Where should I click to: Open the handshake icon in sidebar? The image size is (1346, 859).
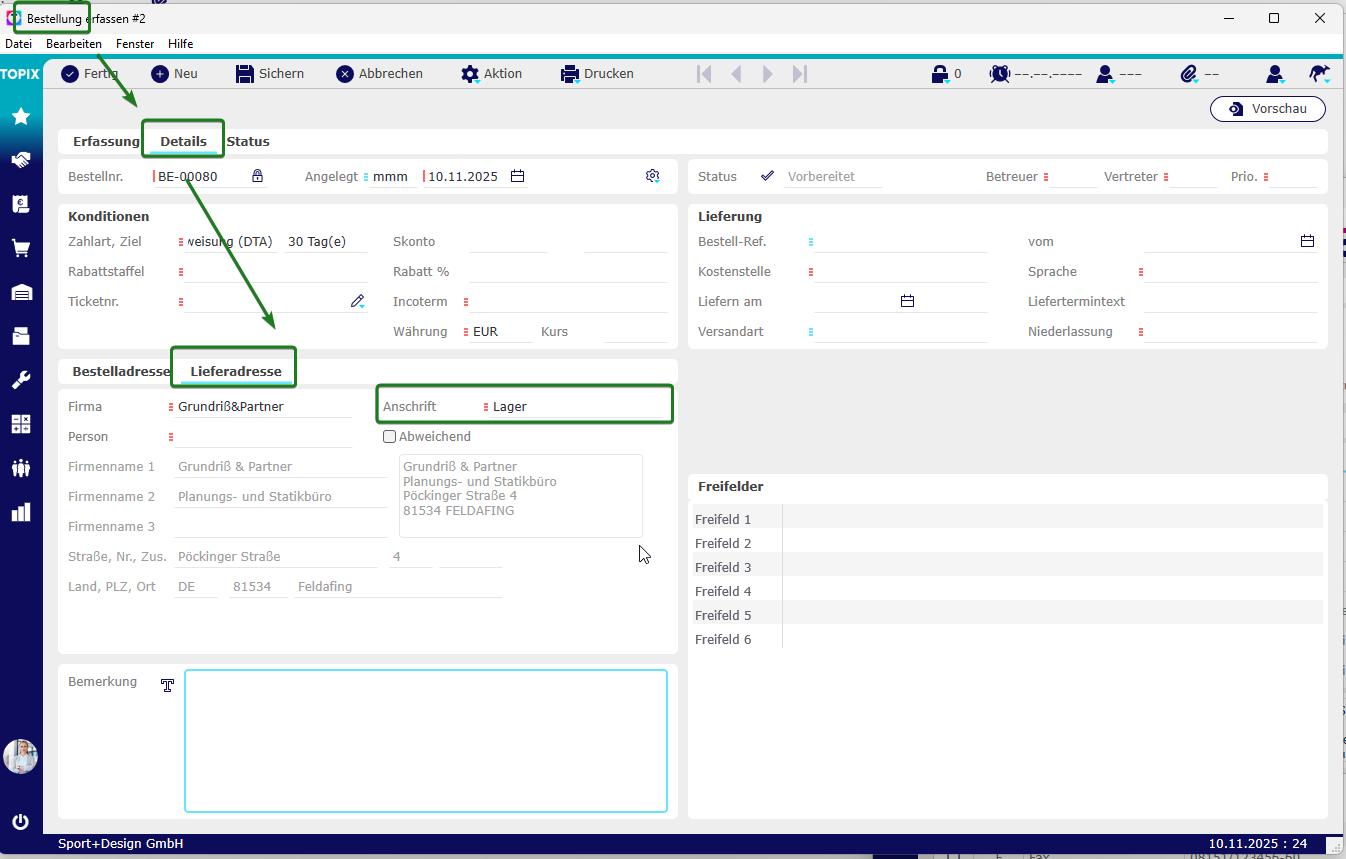point(20,160)
